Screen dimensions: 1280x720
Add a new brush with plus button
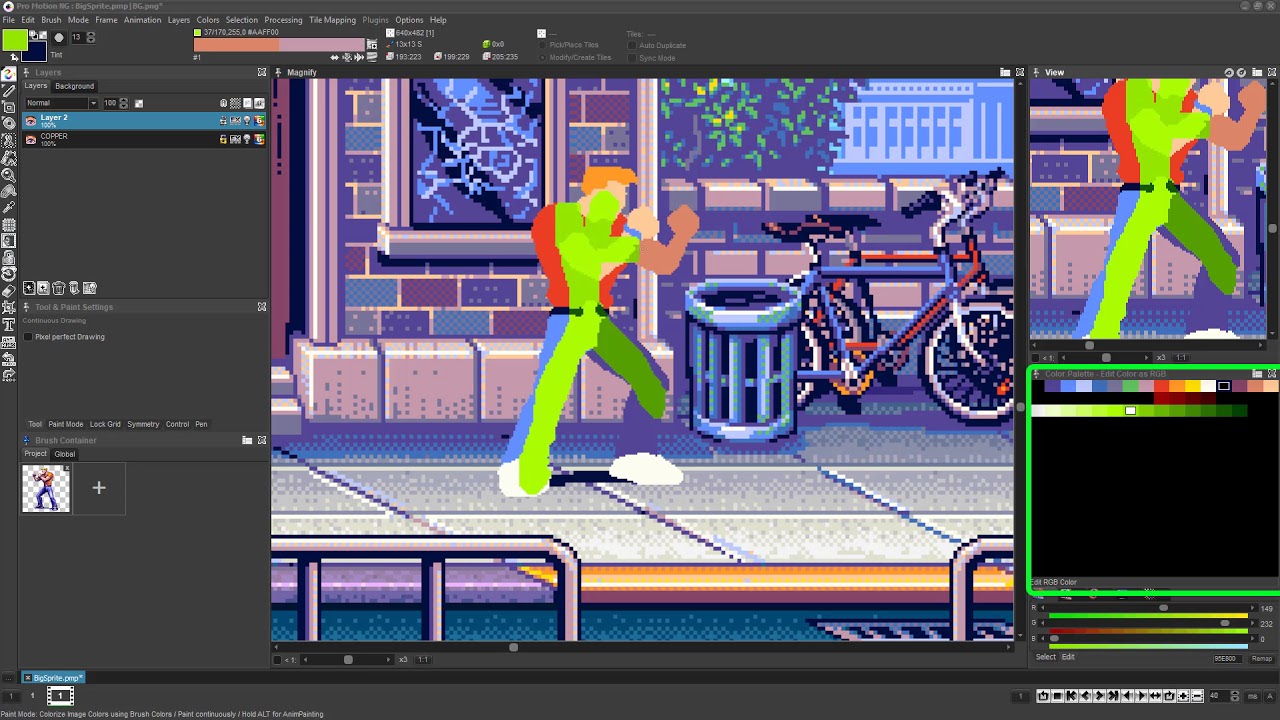[99, 488]
